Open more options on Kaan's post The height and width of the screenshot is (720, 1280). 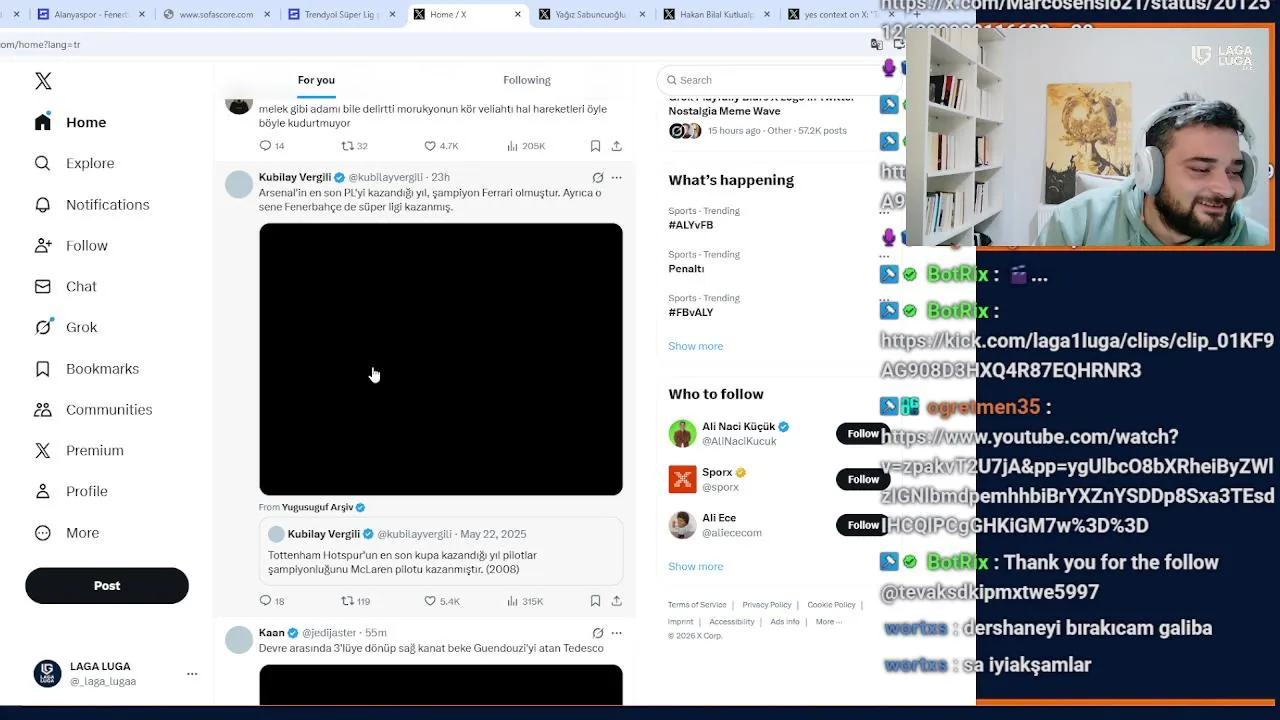click(617, 633)
